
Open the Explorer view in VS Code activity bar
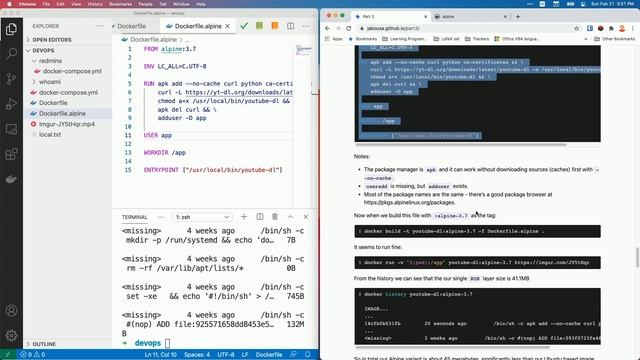coord(11,29)
